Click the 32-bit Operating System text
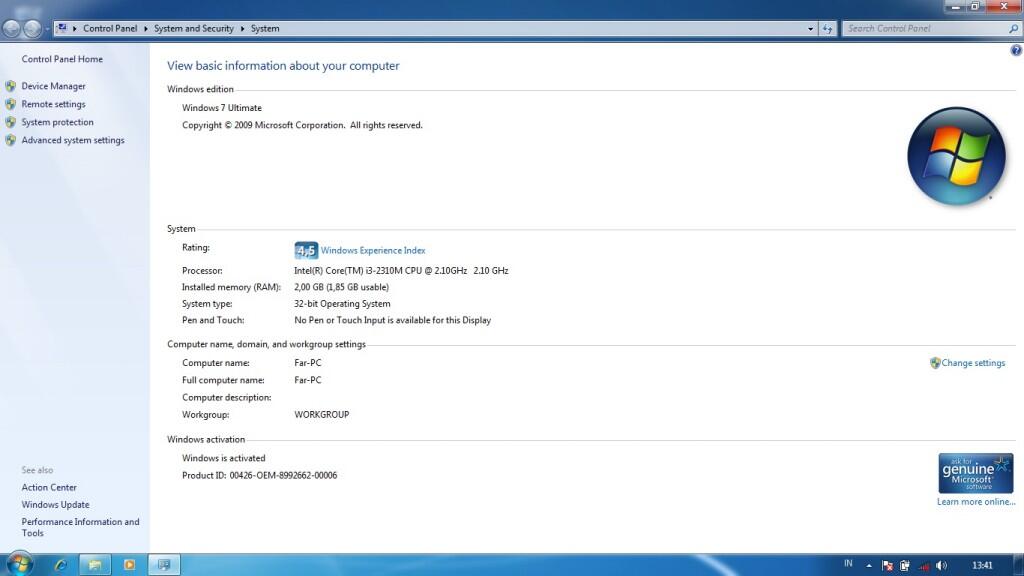The width and height of the screenshot is (1024, 576). (x=342, y=304)
